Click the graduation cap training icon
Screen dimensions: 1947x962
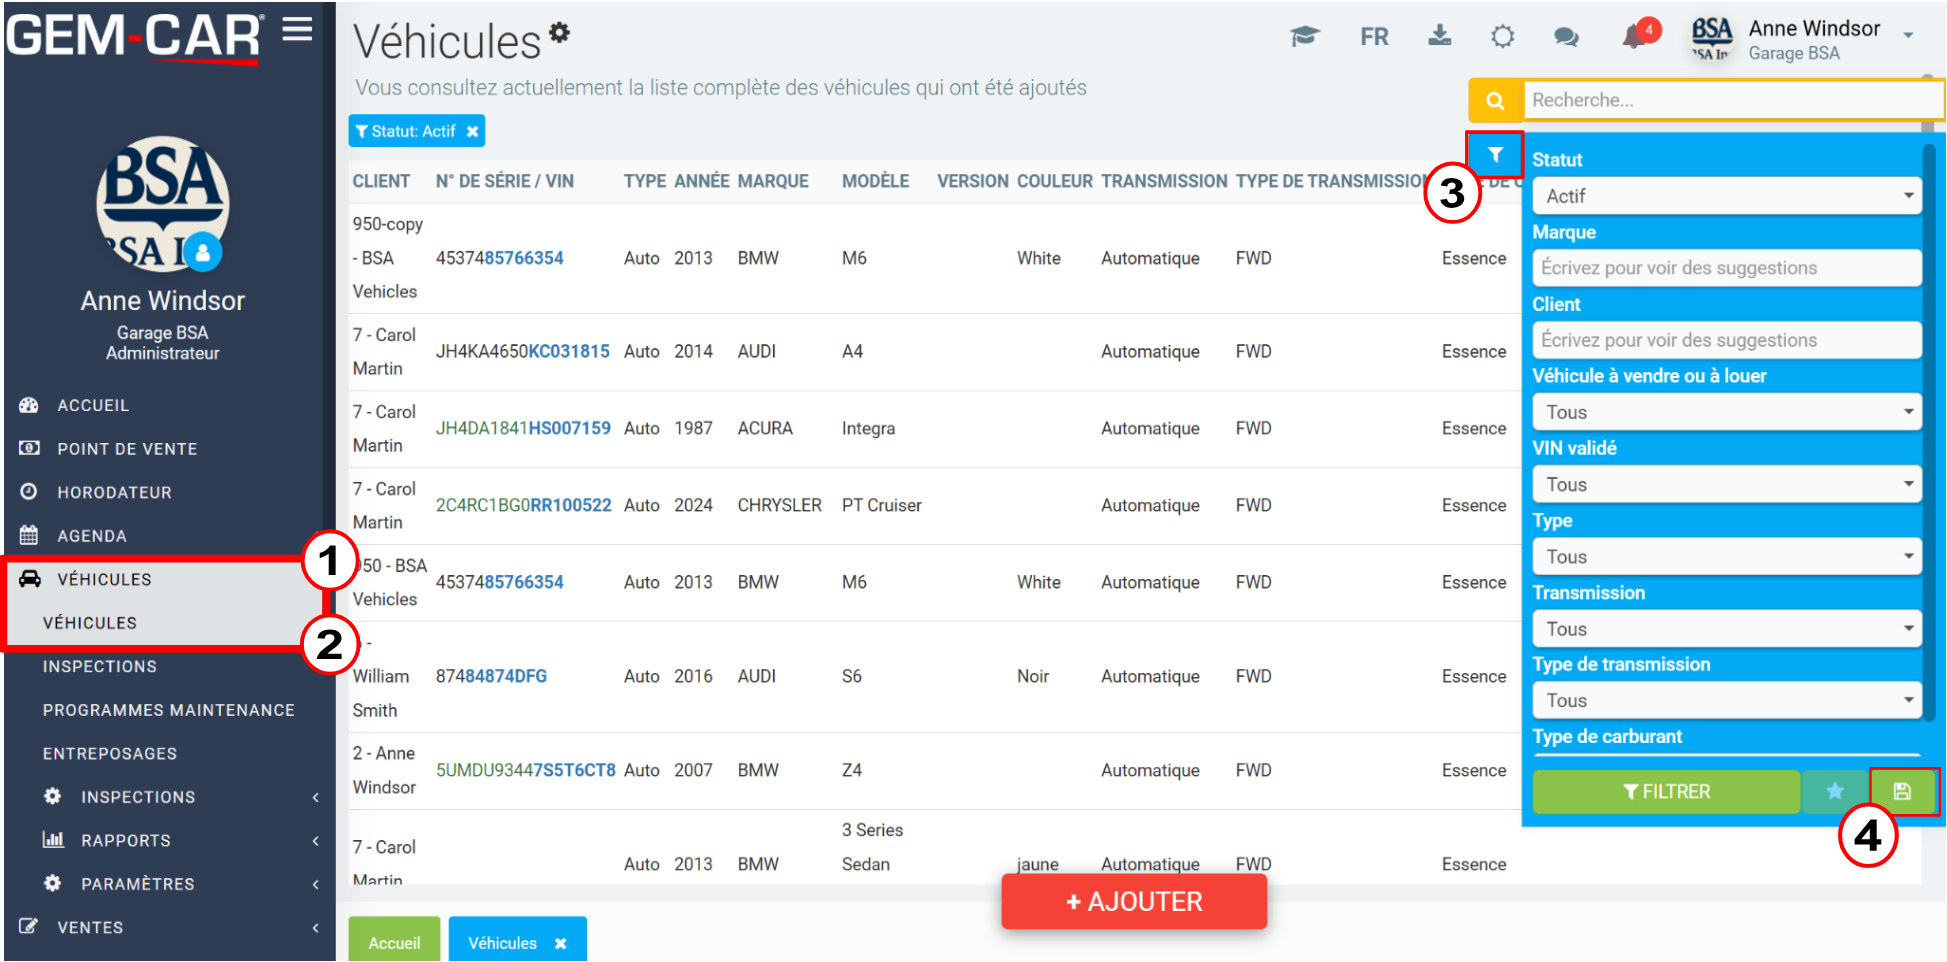pos(1305,37)
